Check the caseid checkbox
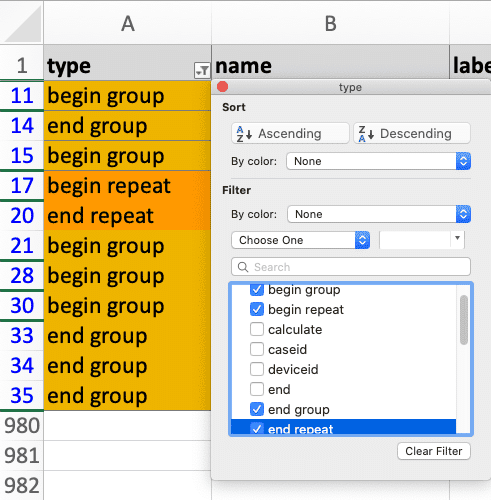The width and height of the screenshot is (491, 500). tap(257, 349)
